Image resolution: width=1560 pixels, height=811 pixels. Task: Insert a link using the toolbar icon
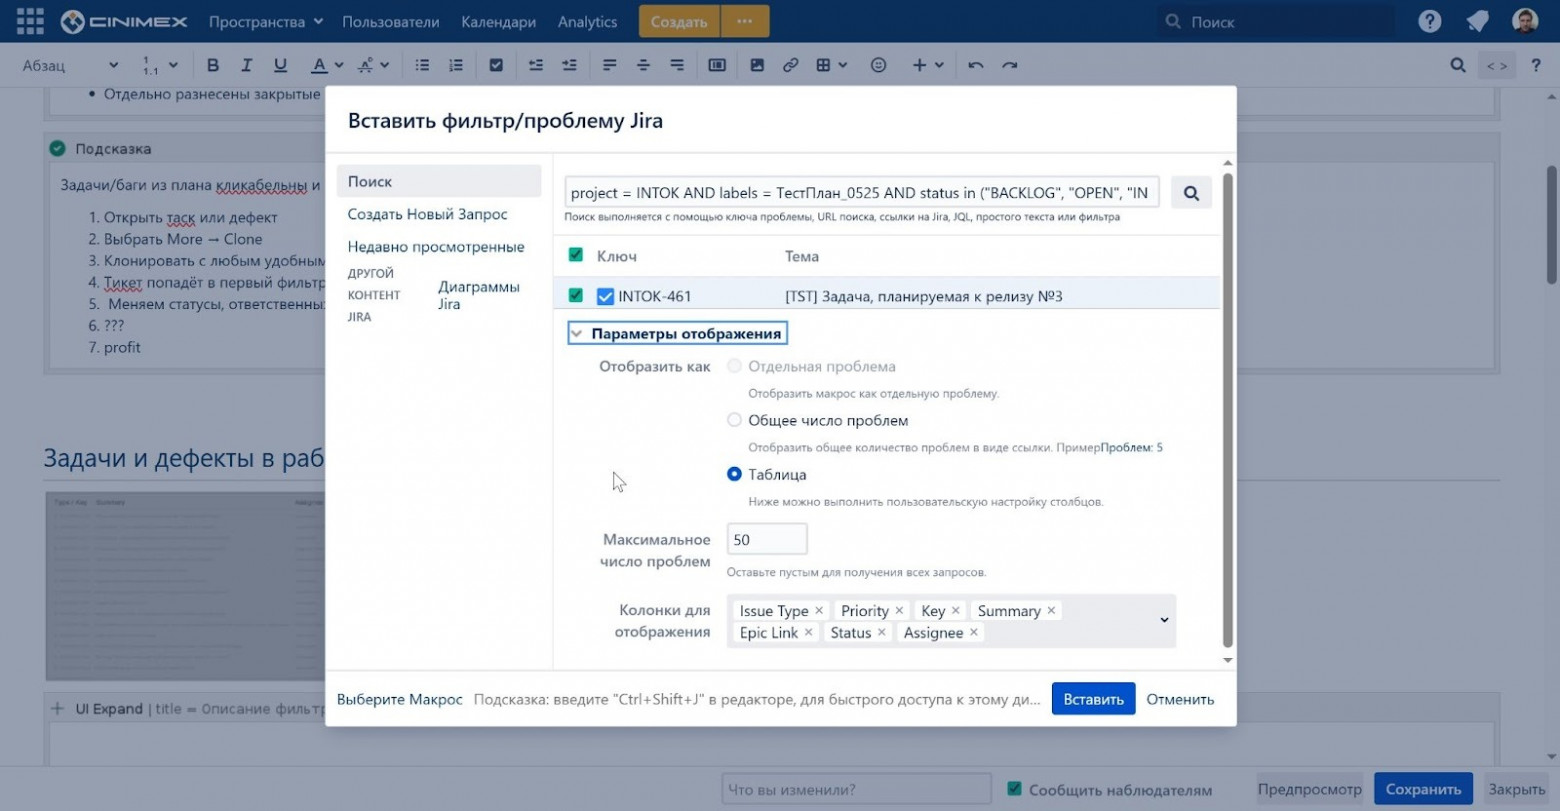click(791, 64)
